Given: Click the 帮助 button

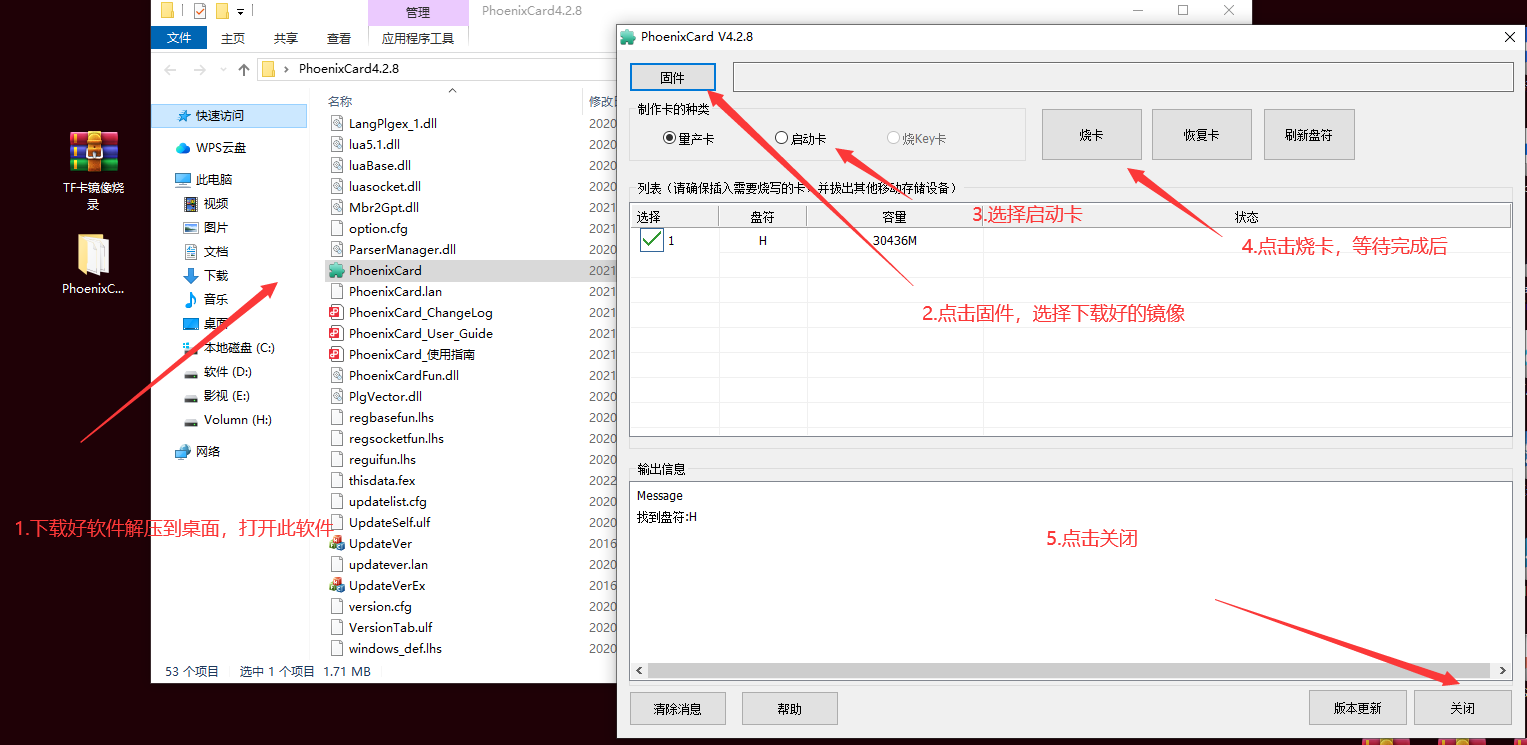Looking at the screenshot, I should click(x=789, y=708).
